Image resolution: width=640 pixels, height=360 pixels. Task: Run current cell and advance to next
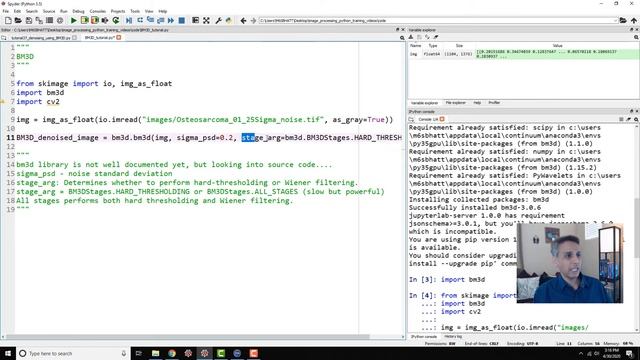point(95,20)
